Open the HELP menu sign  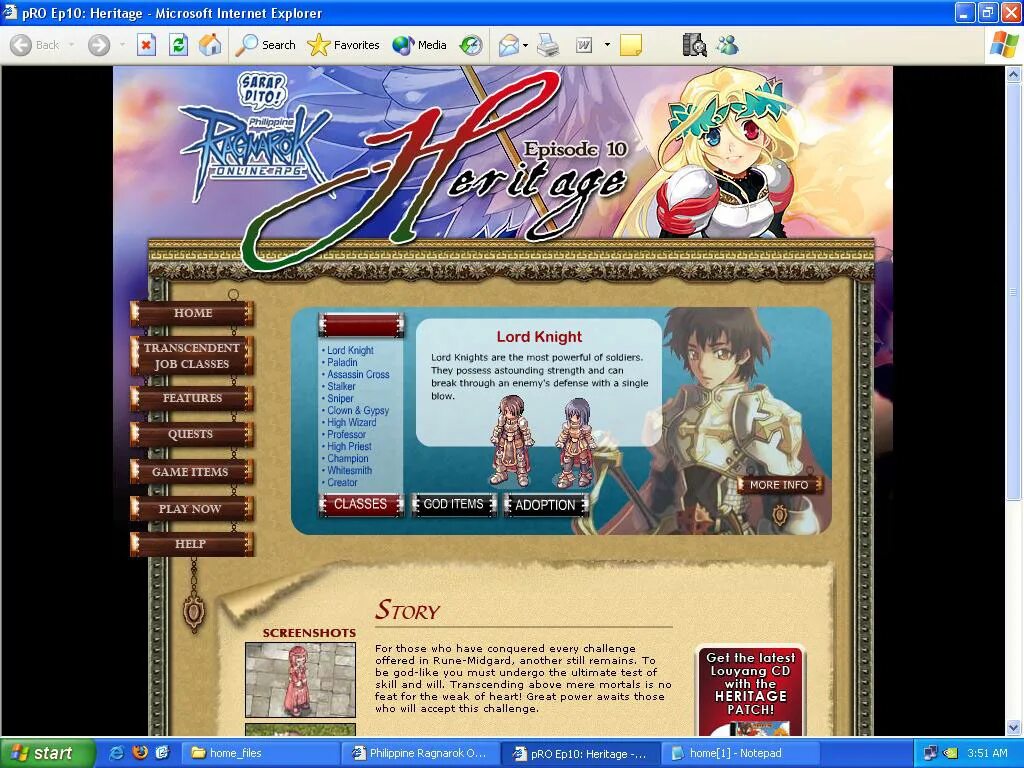[x=191, y=544]
